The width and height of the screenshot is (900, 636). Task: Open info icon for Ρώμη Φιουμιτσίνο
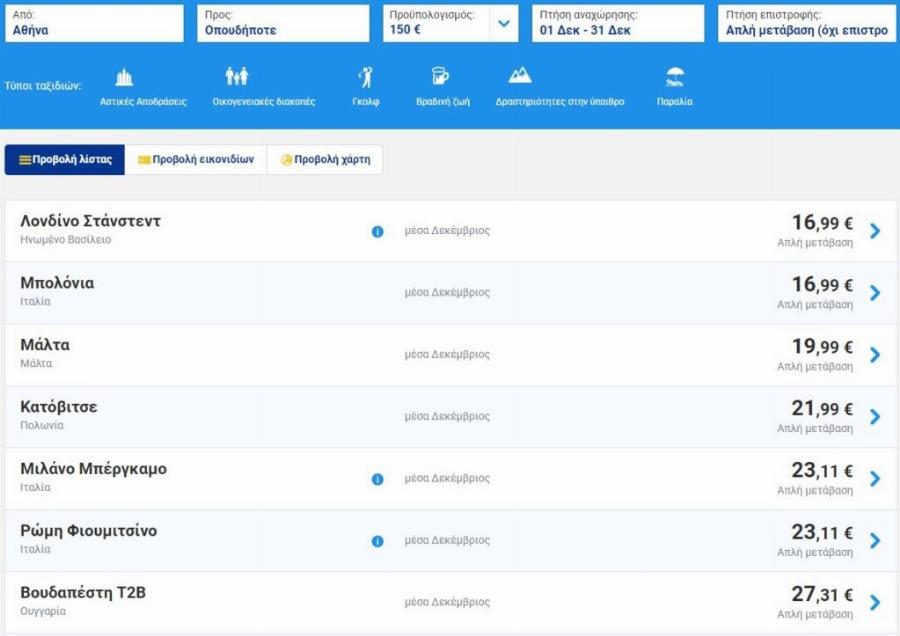coord(377,541)
